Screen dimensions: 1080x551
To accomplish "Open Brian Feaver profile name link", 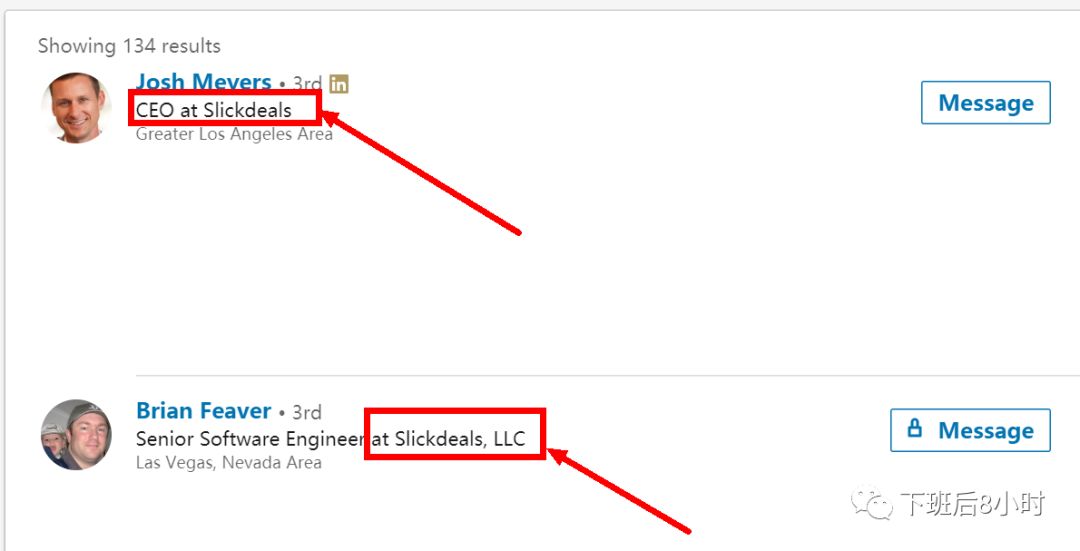I will click(204, 410).
